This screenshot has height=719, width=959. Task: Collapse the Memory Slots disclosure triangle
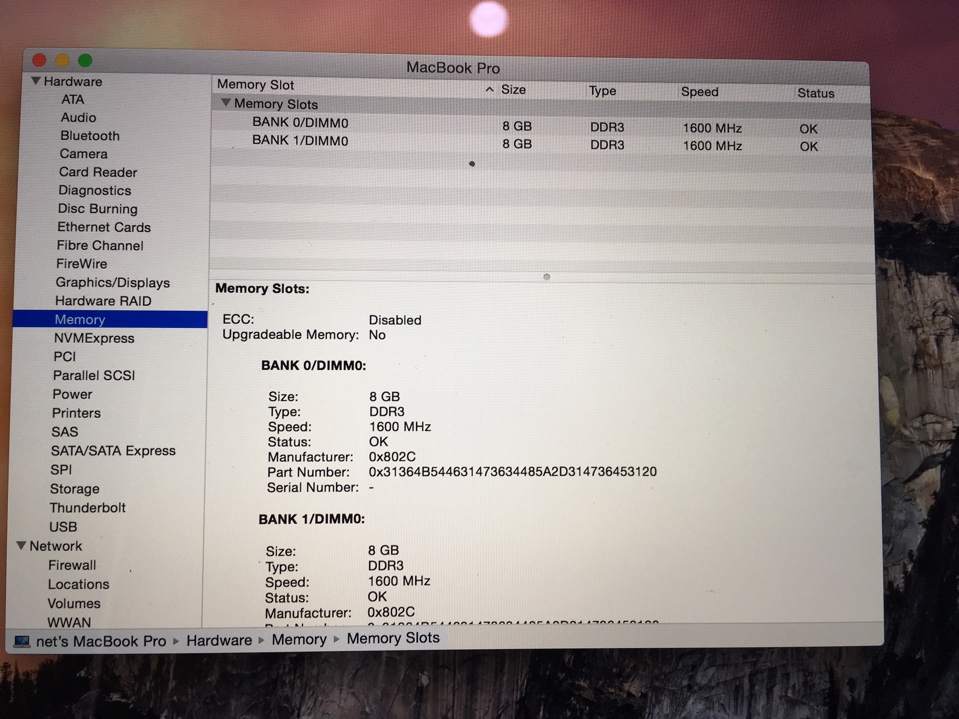click(226, 103)
